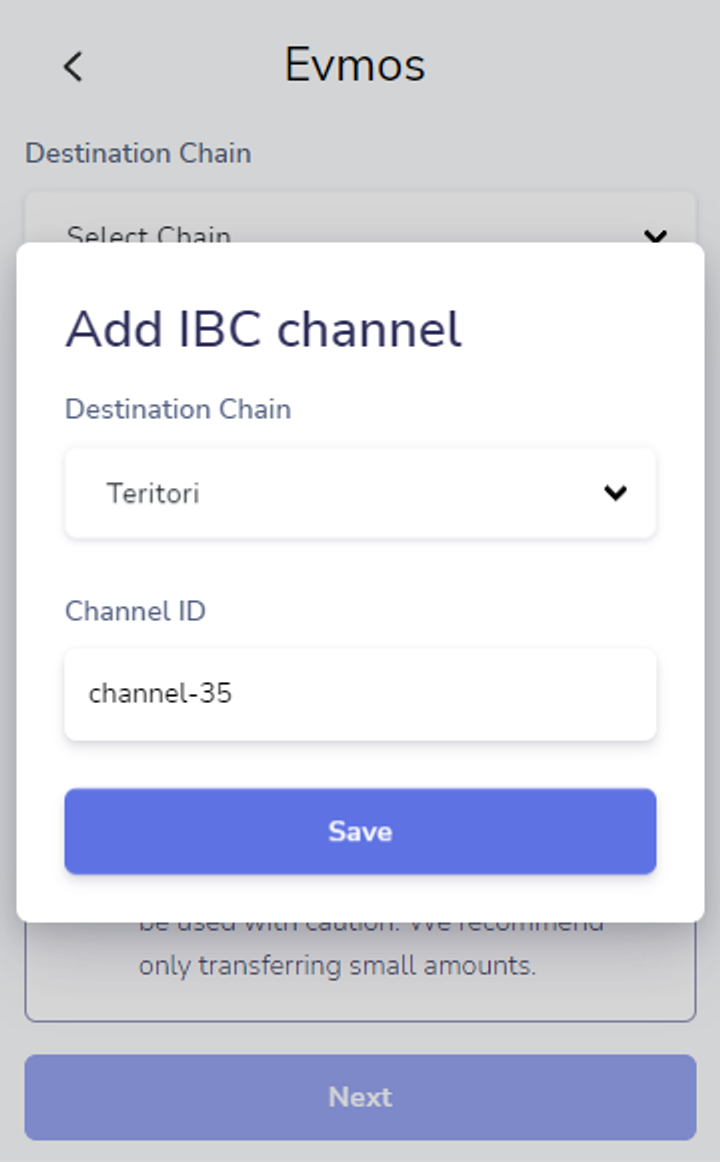Click the partly hidden caution text line
720x1162 pixels.
pos(370,928)
